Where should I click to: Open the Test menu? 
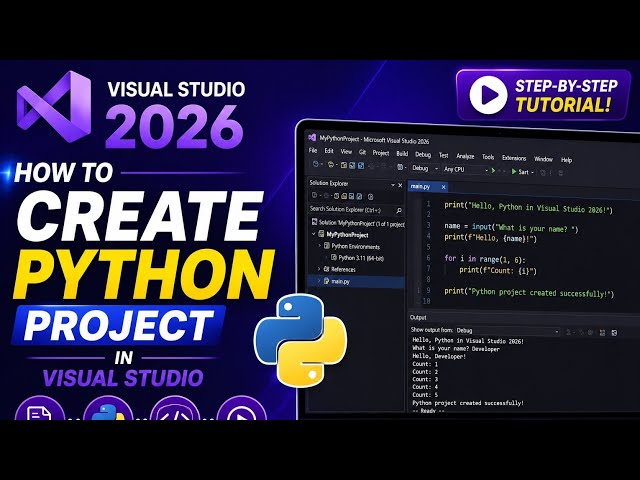(444, 155)
